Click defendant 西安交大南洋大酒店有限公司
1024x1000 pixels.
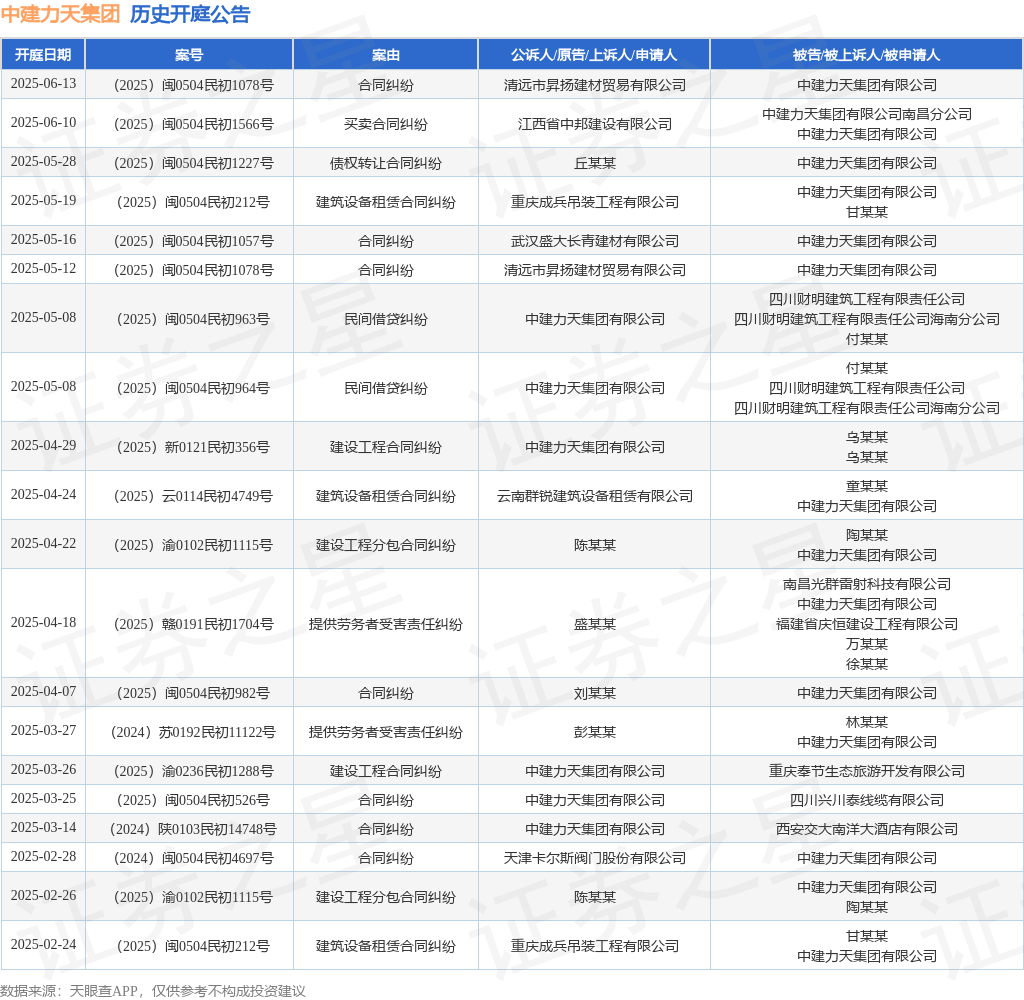pyautogui.click(x=866, y=829)
